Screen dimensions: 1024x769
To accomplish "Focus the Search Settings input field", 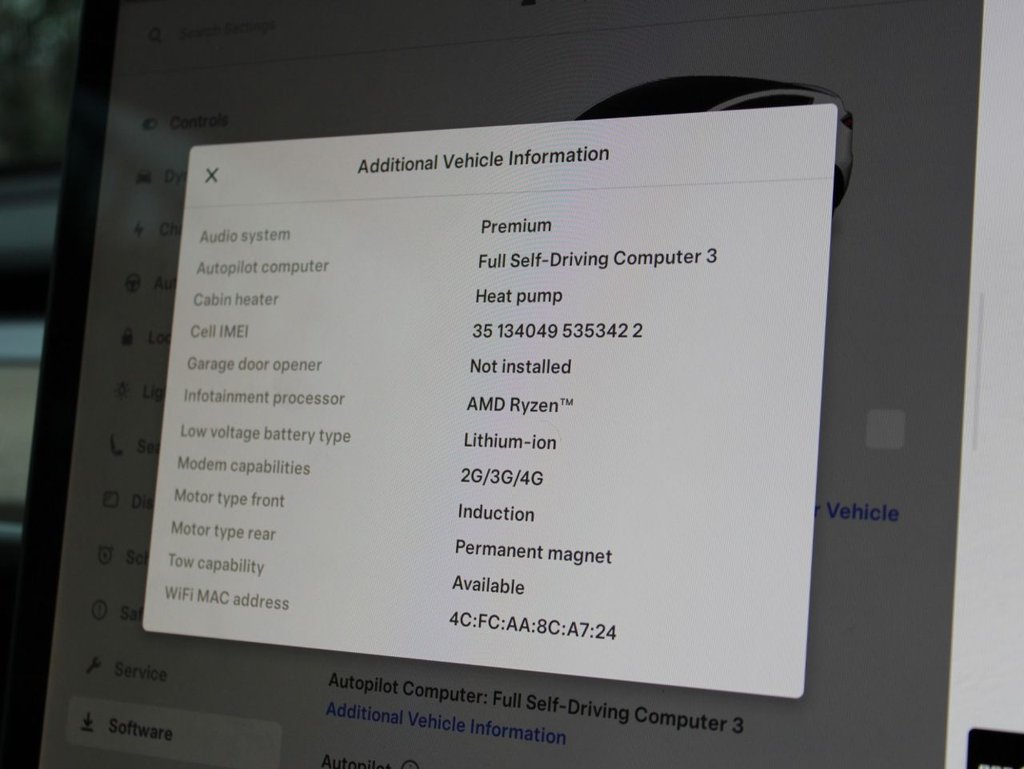I will (x=226, y=31).
